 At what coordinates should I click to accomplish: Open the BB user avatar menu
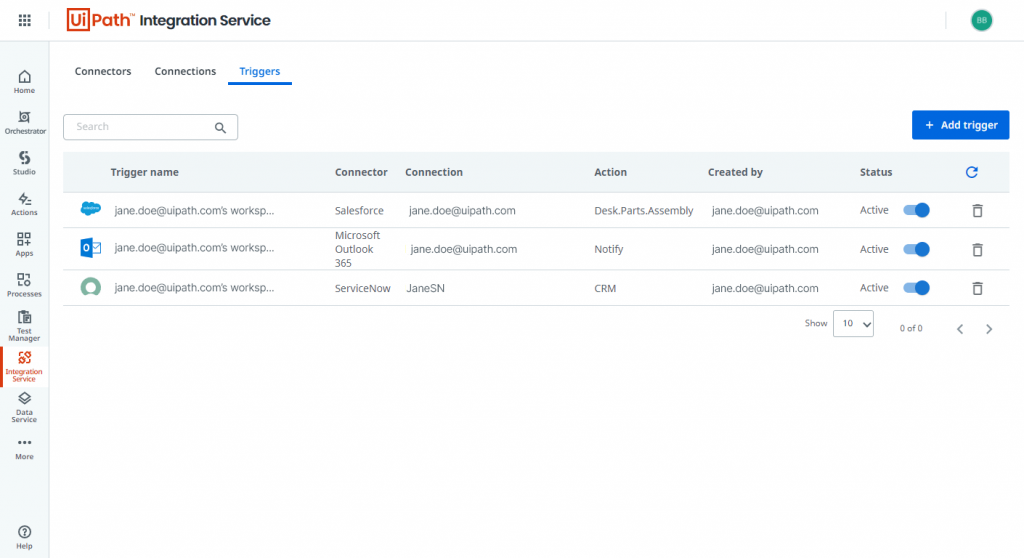[981, 20]
